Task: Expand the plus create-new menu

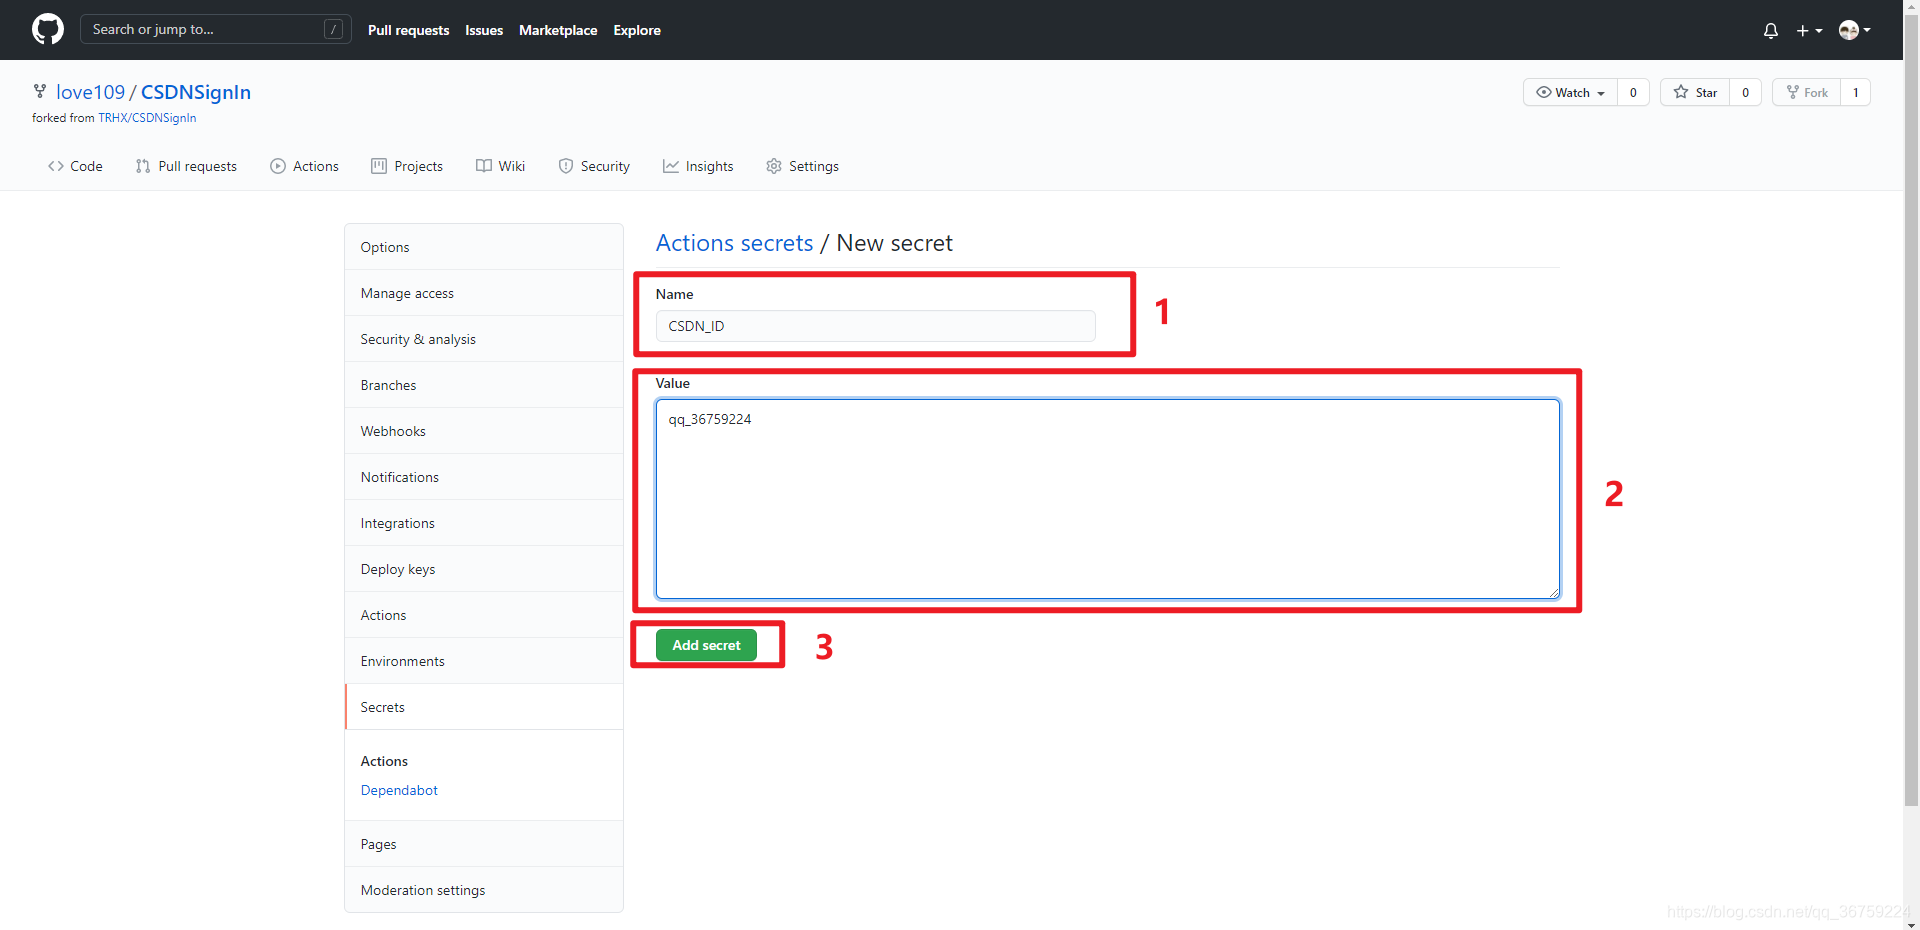Action: [1809, 31]
